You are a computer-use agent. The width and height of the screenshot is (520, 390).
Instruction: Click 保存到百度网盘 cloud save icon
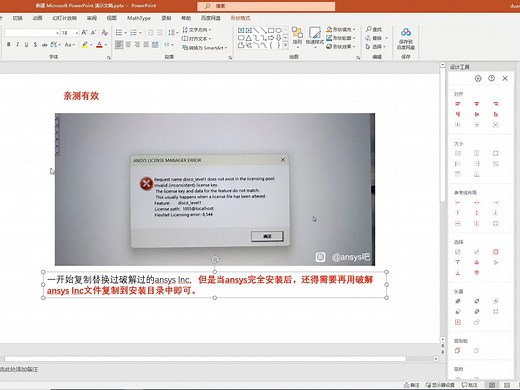[x=406, y=38]
